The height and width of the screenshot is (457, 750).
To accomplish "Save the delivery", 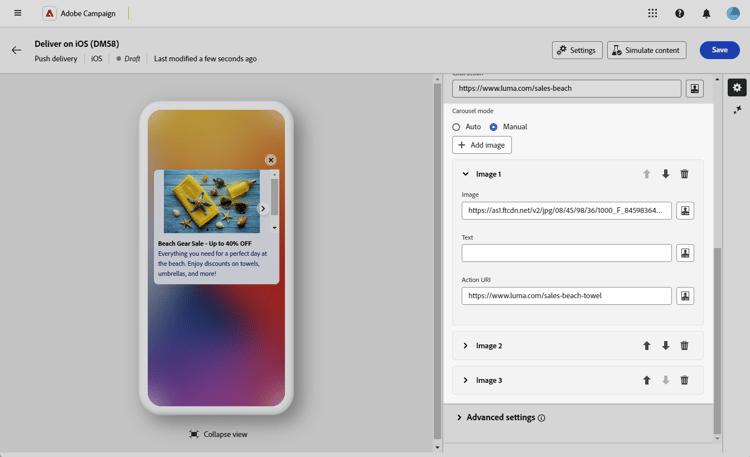I will point(719,50).
